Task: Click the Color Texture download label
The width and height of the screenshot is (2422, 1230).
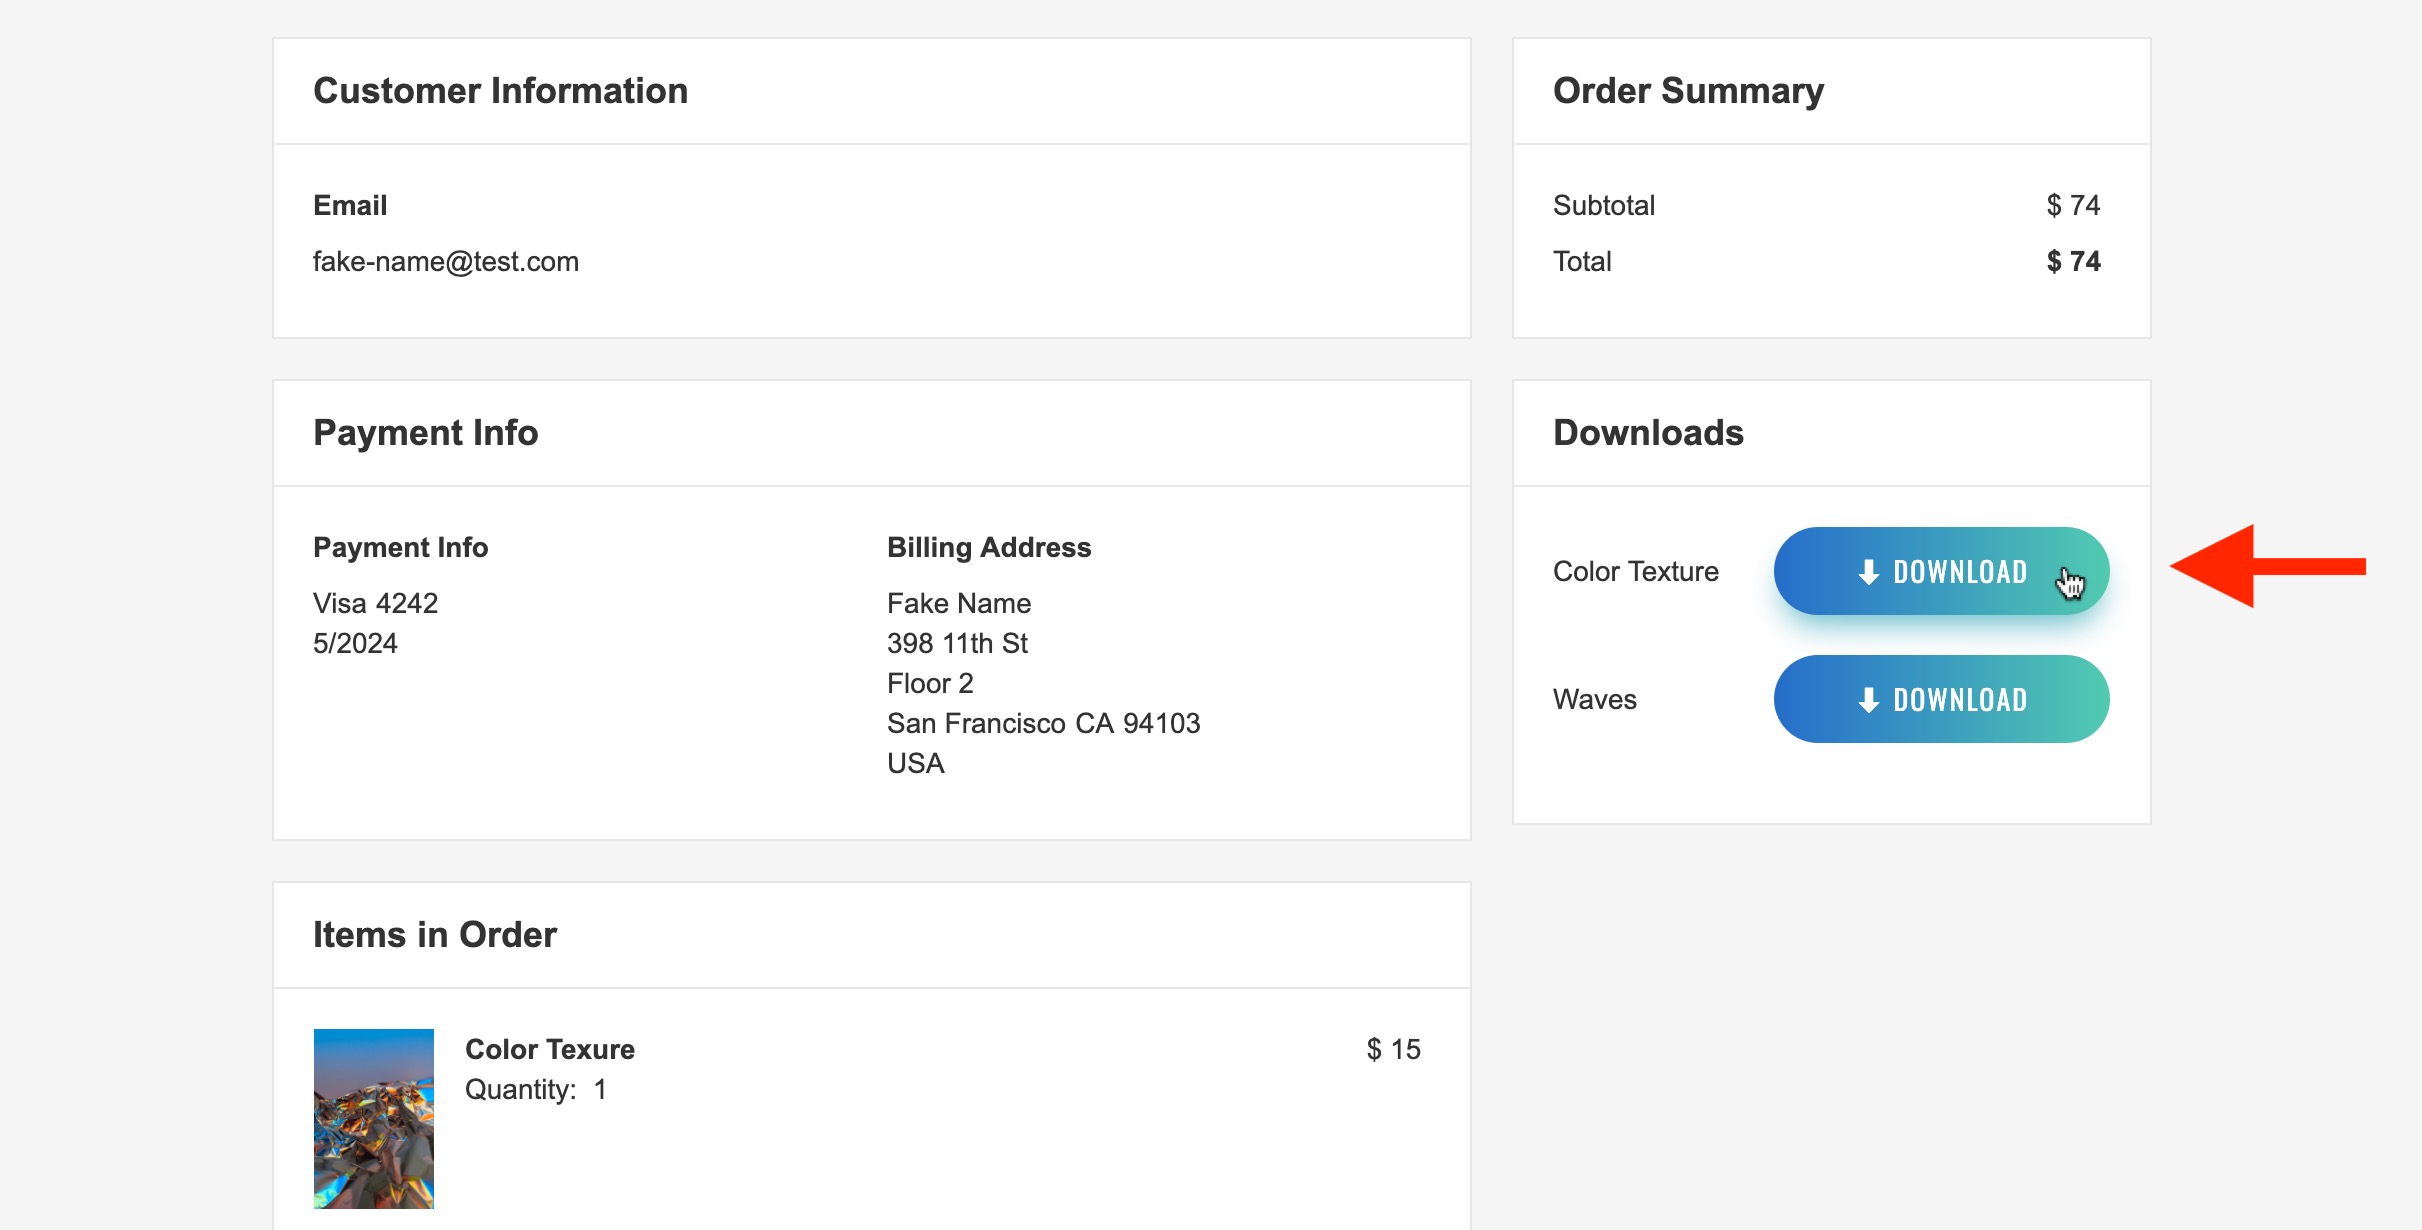Action: click(1635, 572)
